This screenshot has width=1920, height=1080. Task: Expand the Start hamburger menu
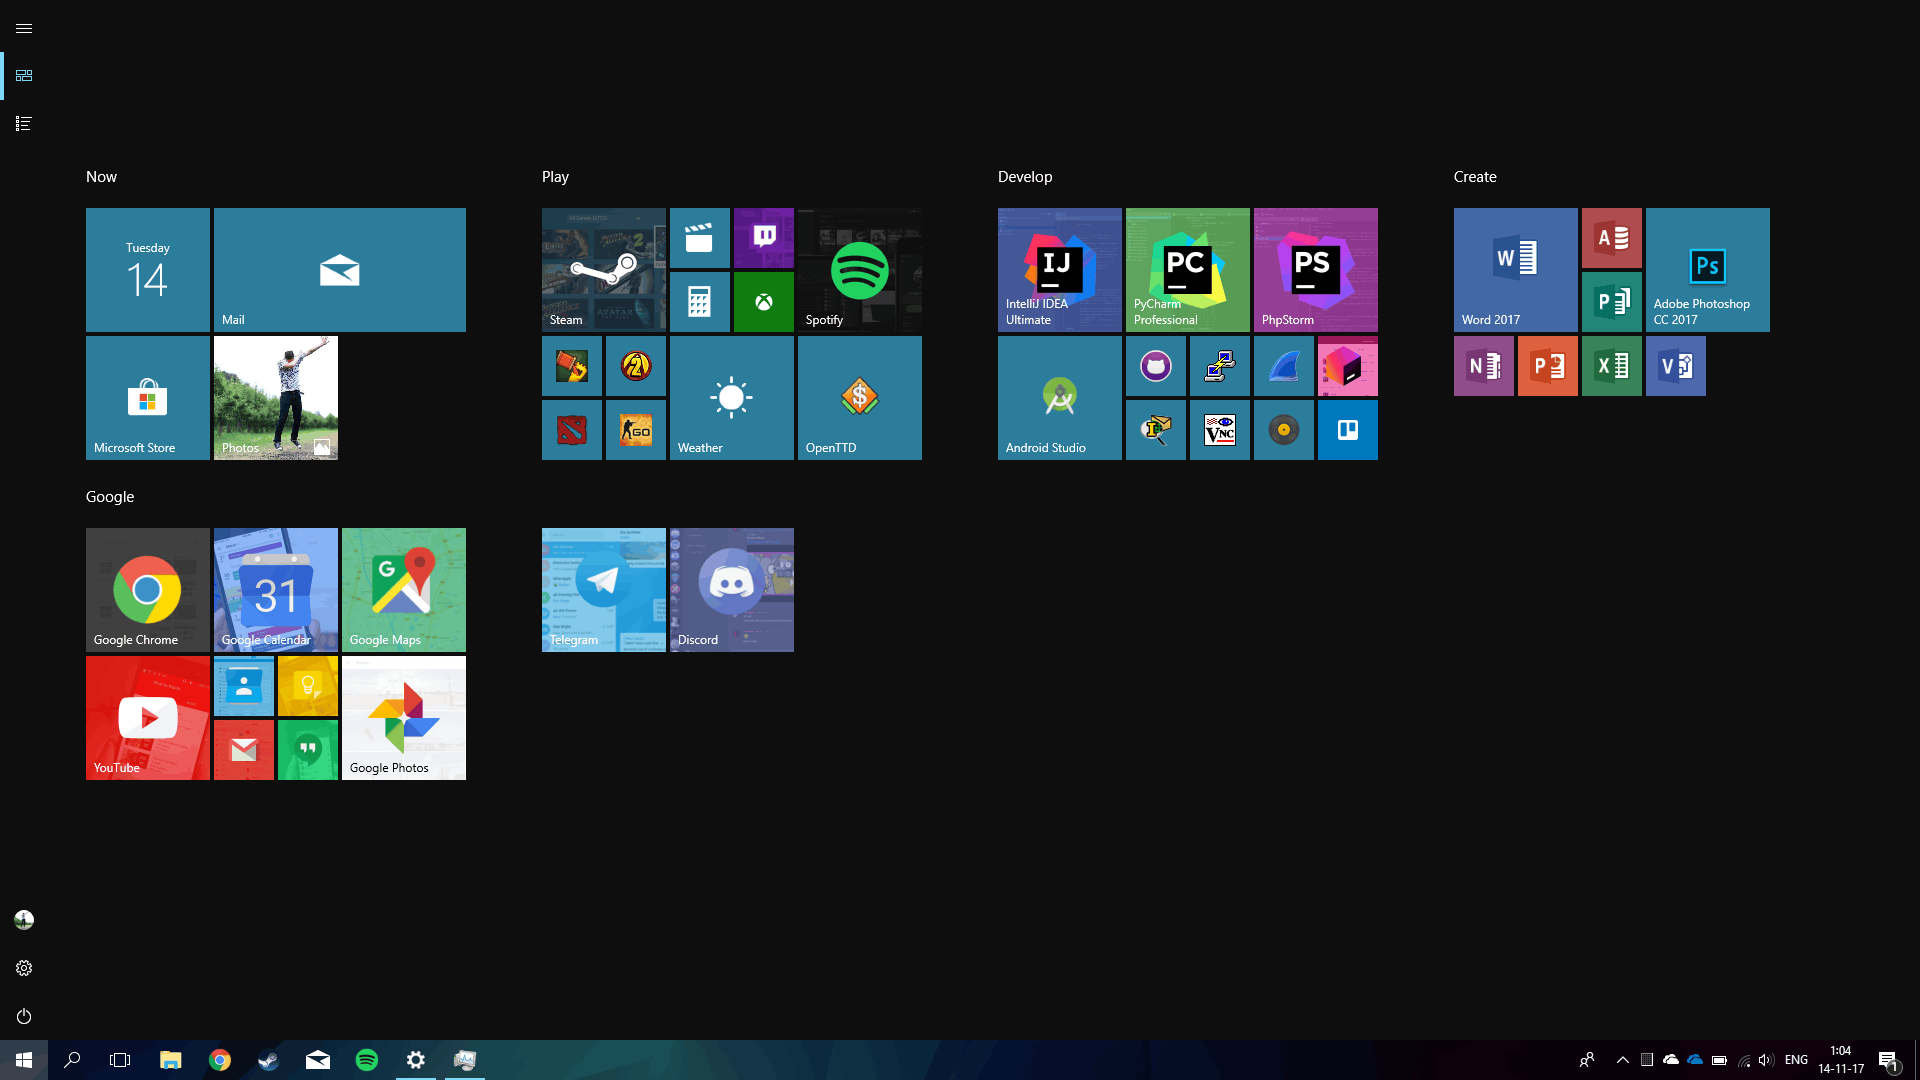point(24,28)
